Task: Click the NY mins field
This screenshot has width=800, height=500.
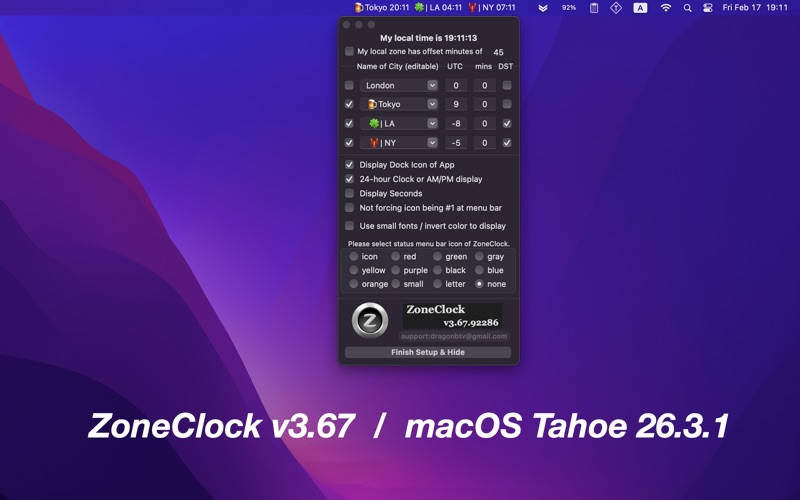Action: 484,143
